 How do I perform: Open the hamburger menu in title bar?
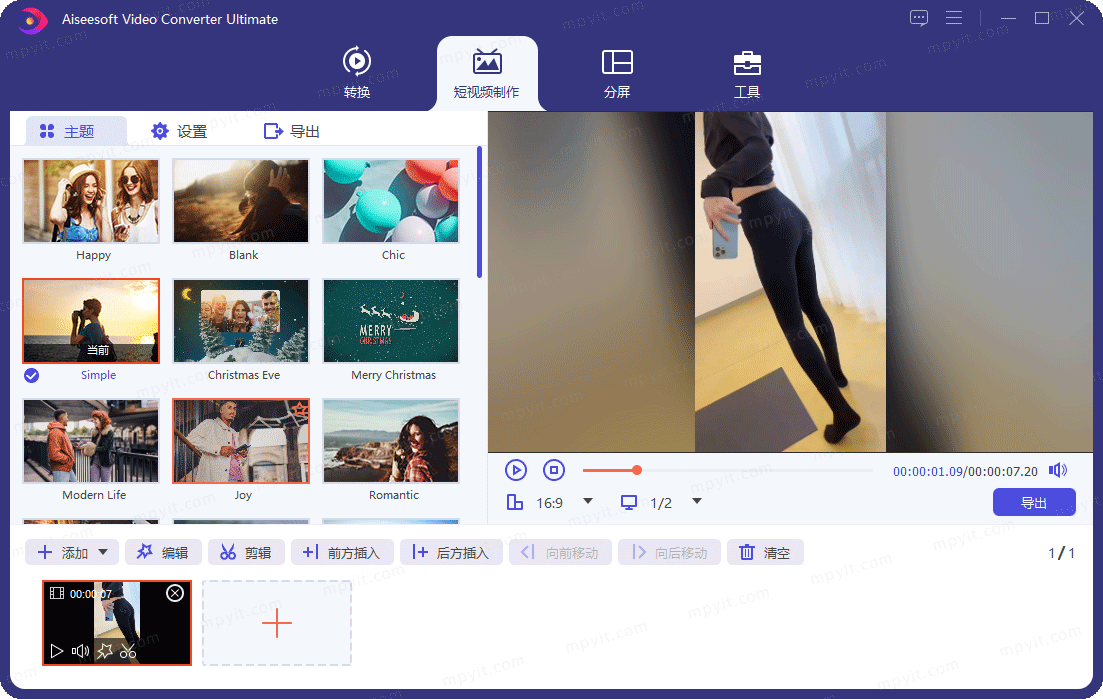(x=954, y=18)
